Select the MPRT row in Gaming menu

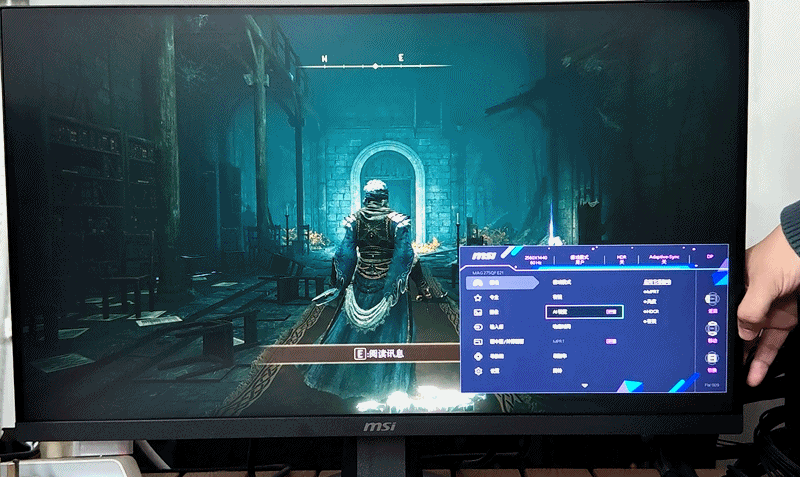click(x=584, y=341)
